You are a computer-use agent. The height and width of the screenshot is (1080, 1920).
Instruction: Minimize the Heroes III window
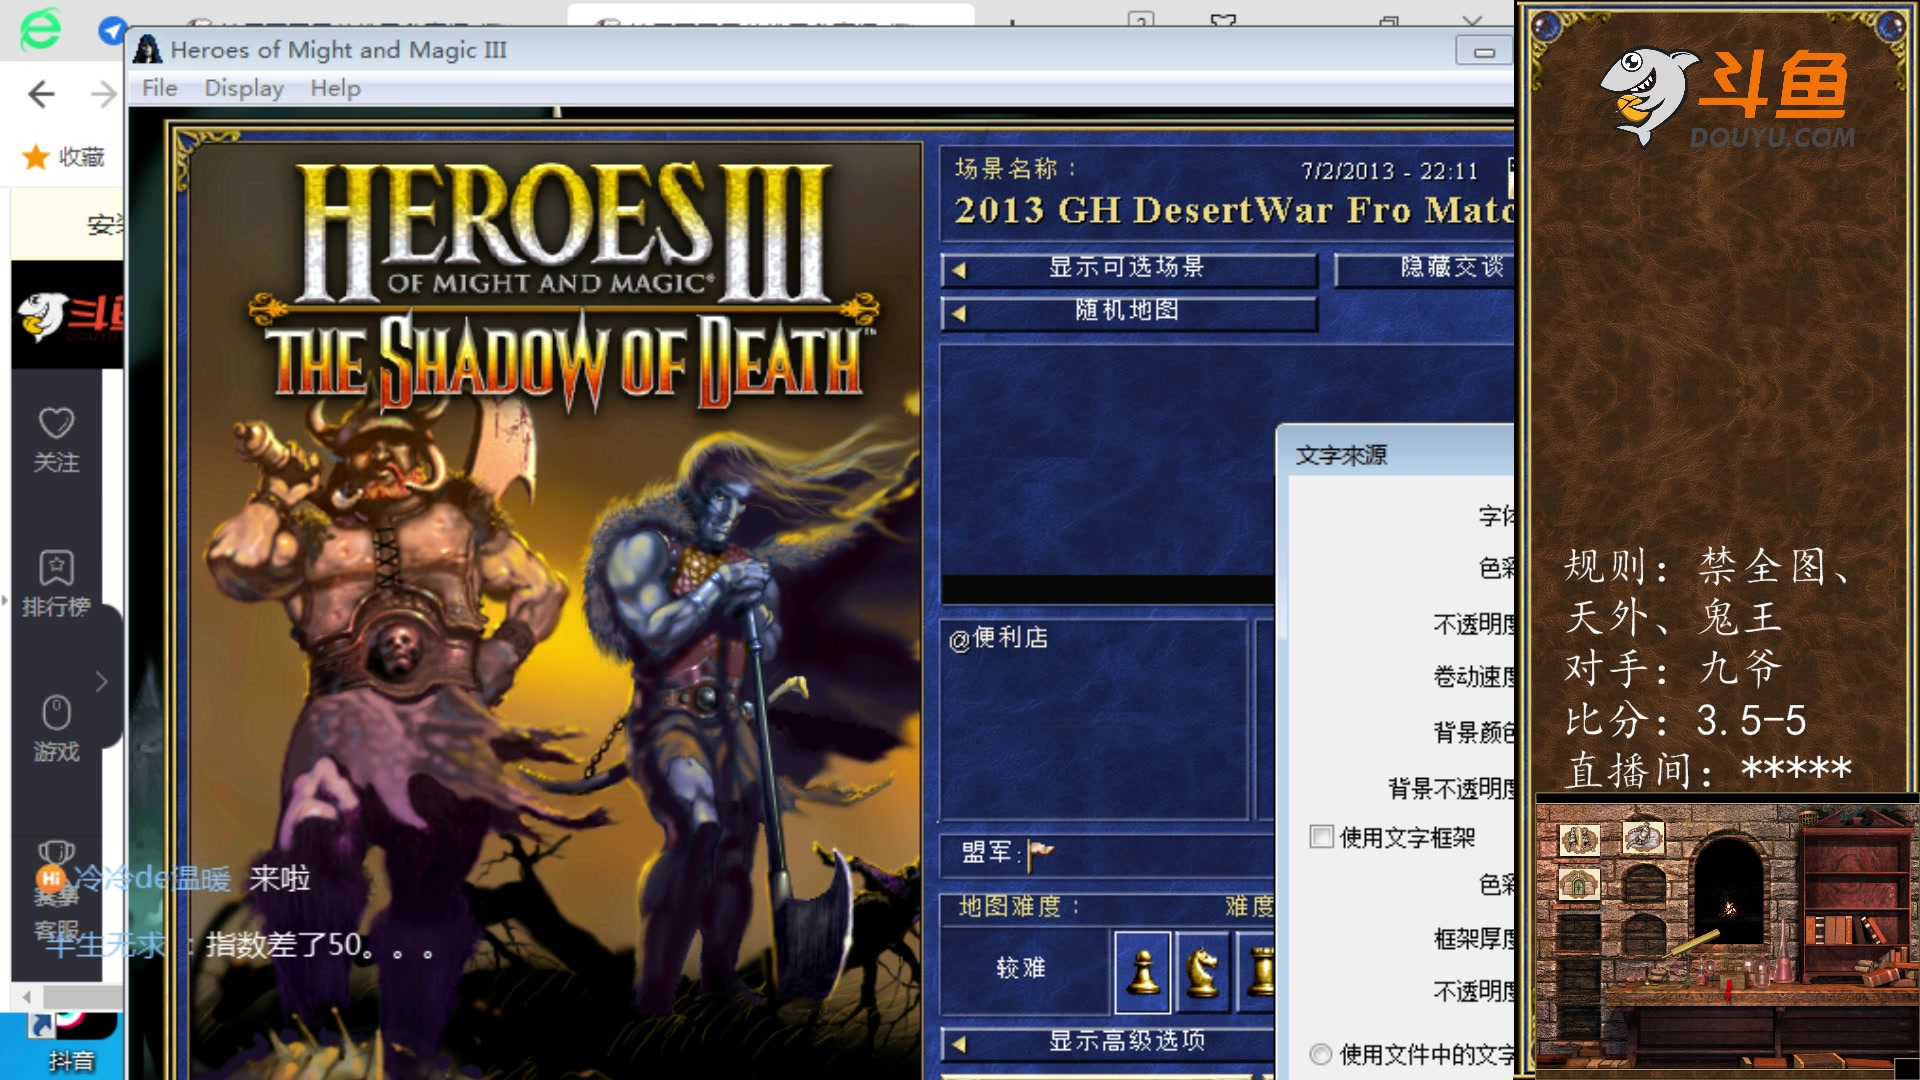point(1484,51)
